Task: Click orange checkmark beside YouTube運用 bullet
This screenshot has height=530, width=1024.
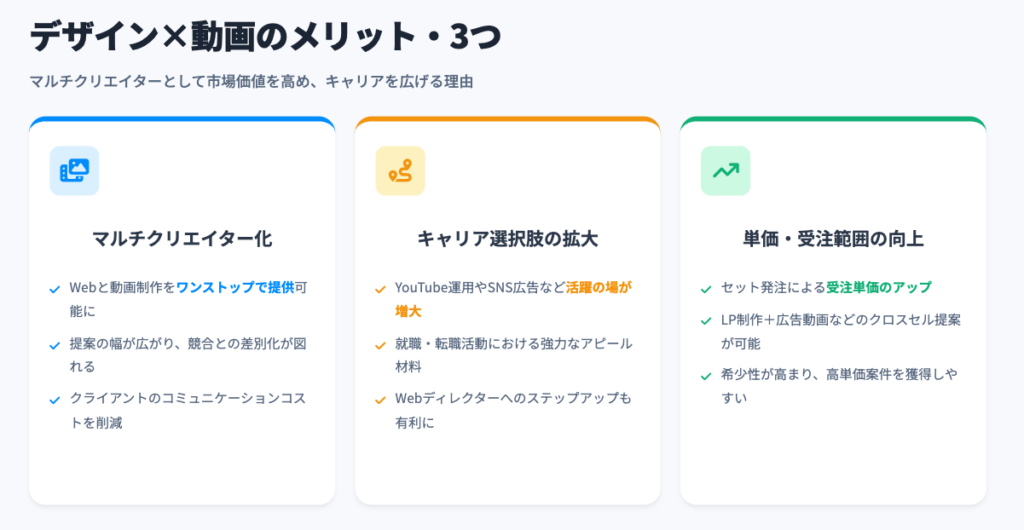Action: coord(380,290)
